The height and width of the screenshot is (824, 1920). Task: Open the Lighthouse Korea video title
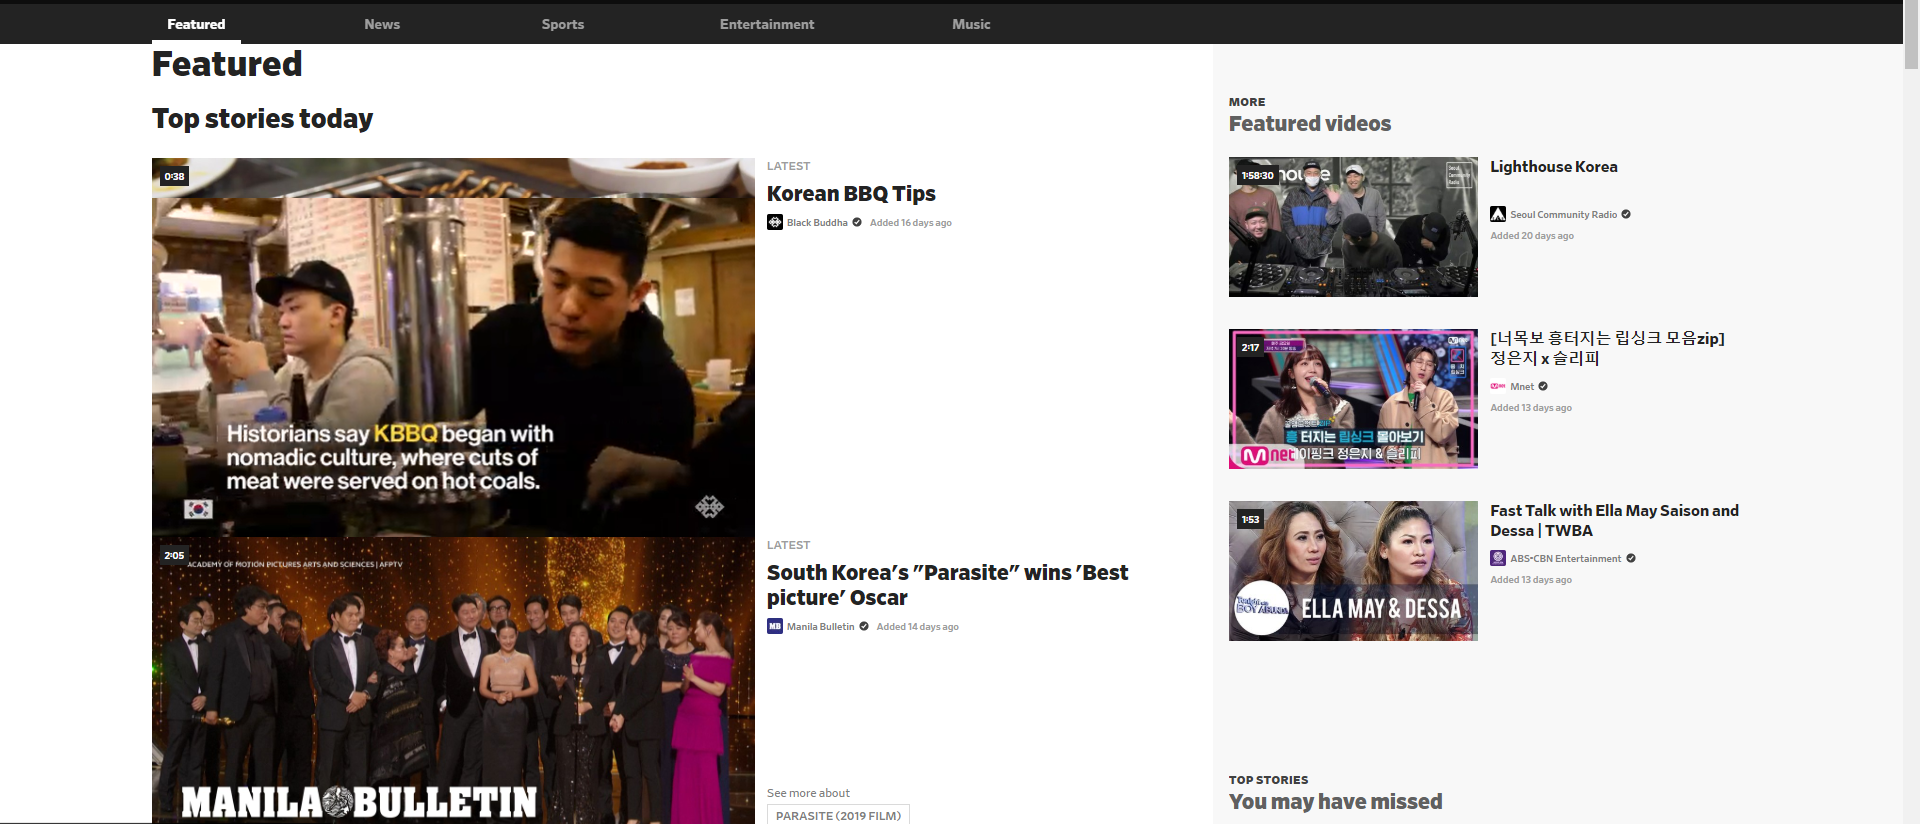1554,167
